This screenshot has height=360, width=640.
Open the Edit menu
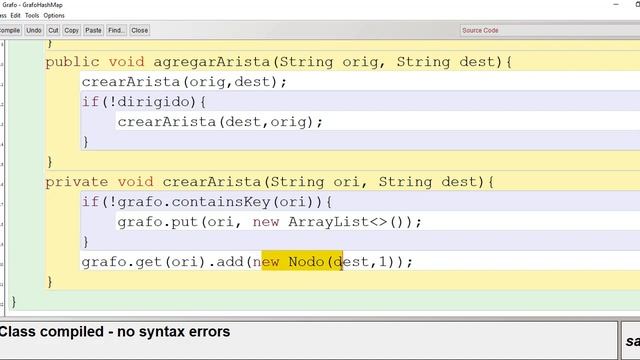pyautogui.click(x=16, y=16)
